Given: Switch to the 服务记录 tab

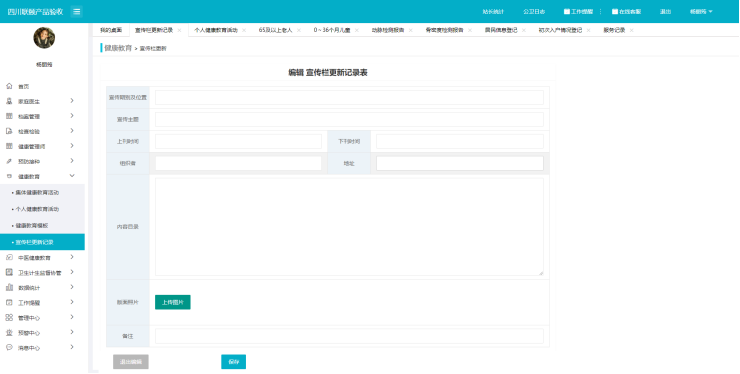Looking at the screenshot, I should click(x=614, y=30).
